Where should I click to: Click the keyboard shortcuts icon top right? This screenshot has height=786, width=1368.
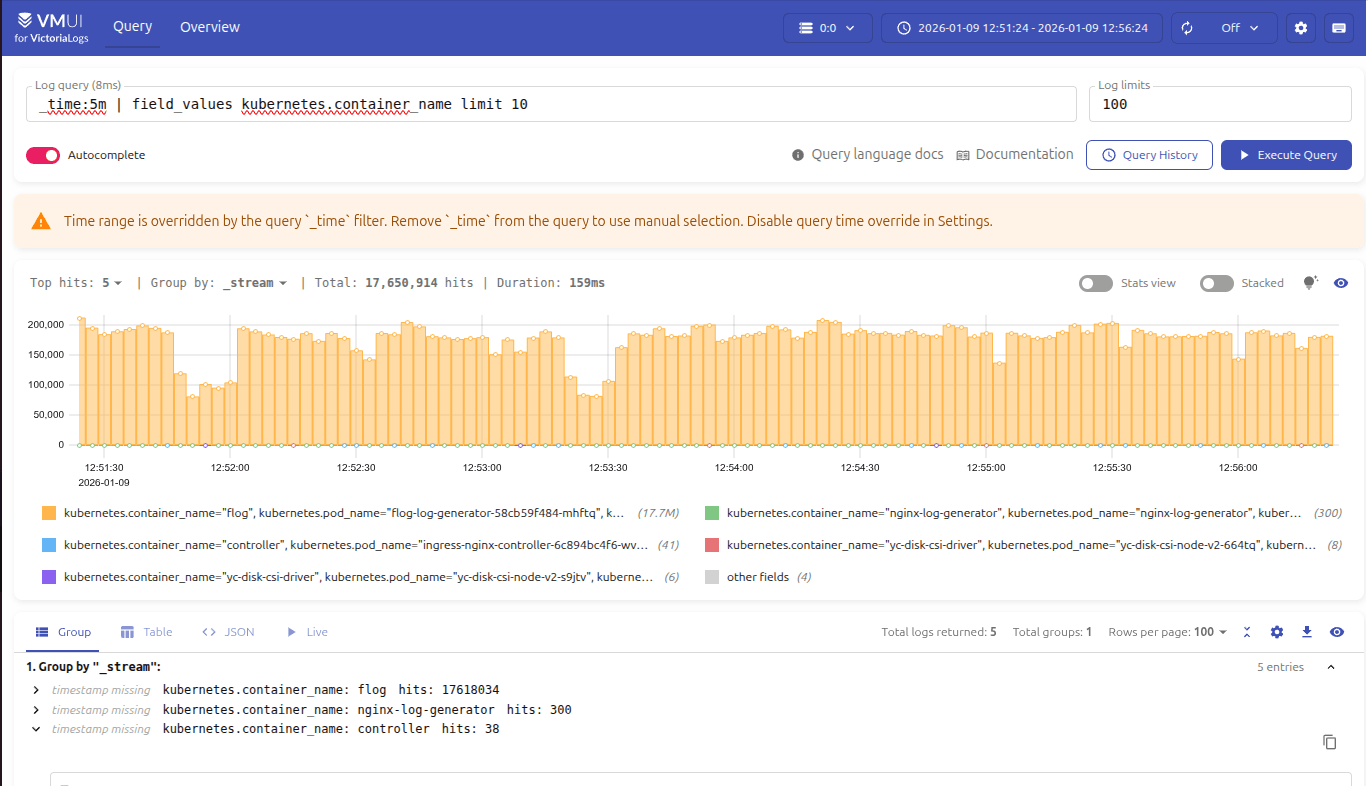(1339, 28)
